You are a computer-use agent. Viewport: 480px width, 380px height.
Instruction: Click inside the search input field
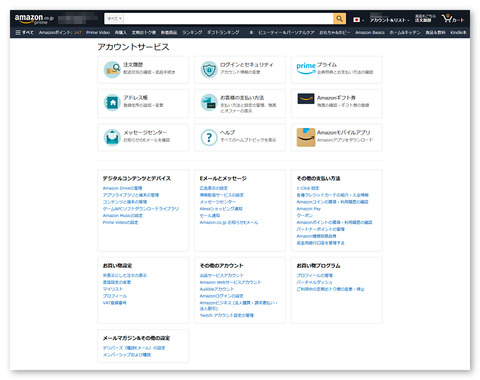228,19
